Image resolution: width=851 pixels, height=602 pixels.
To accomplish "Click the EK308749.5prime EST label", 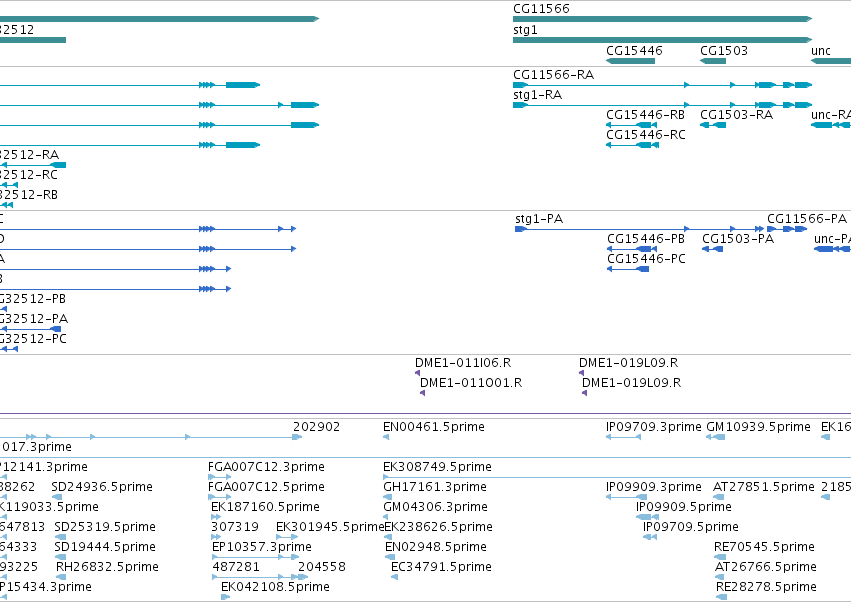I will tap(437, 467).
